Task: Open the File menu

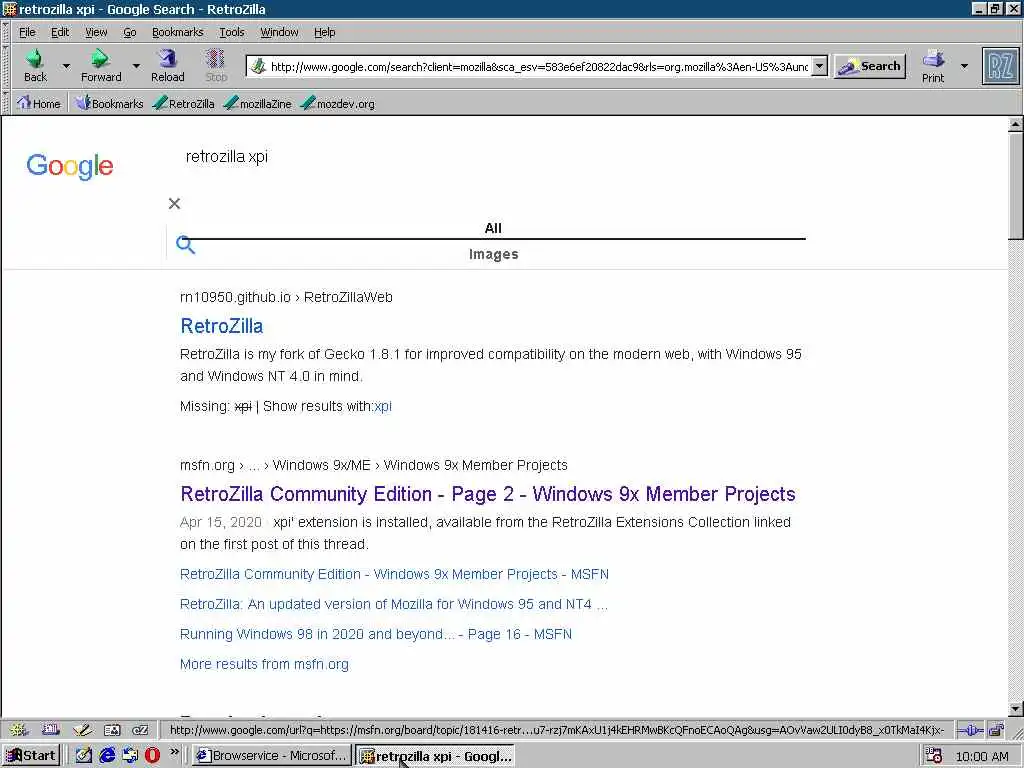Action: [x=27, y=32]
